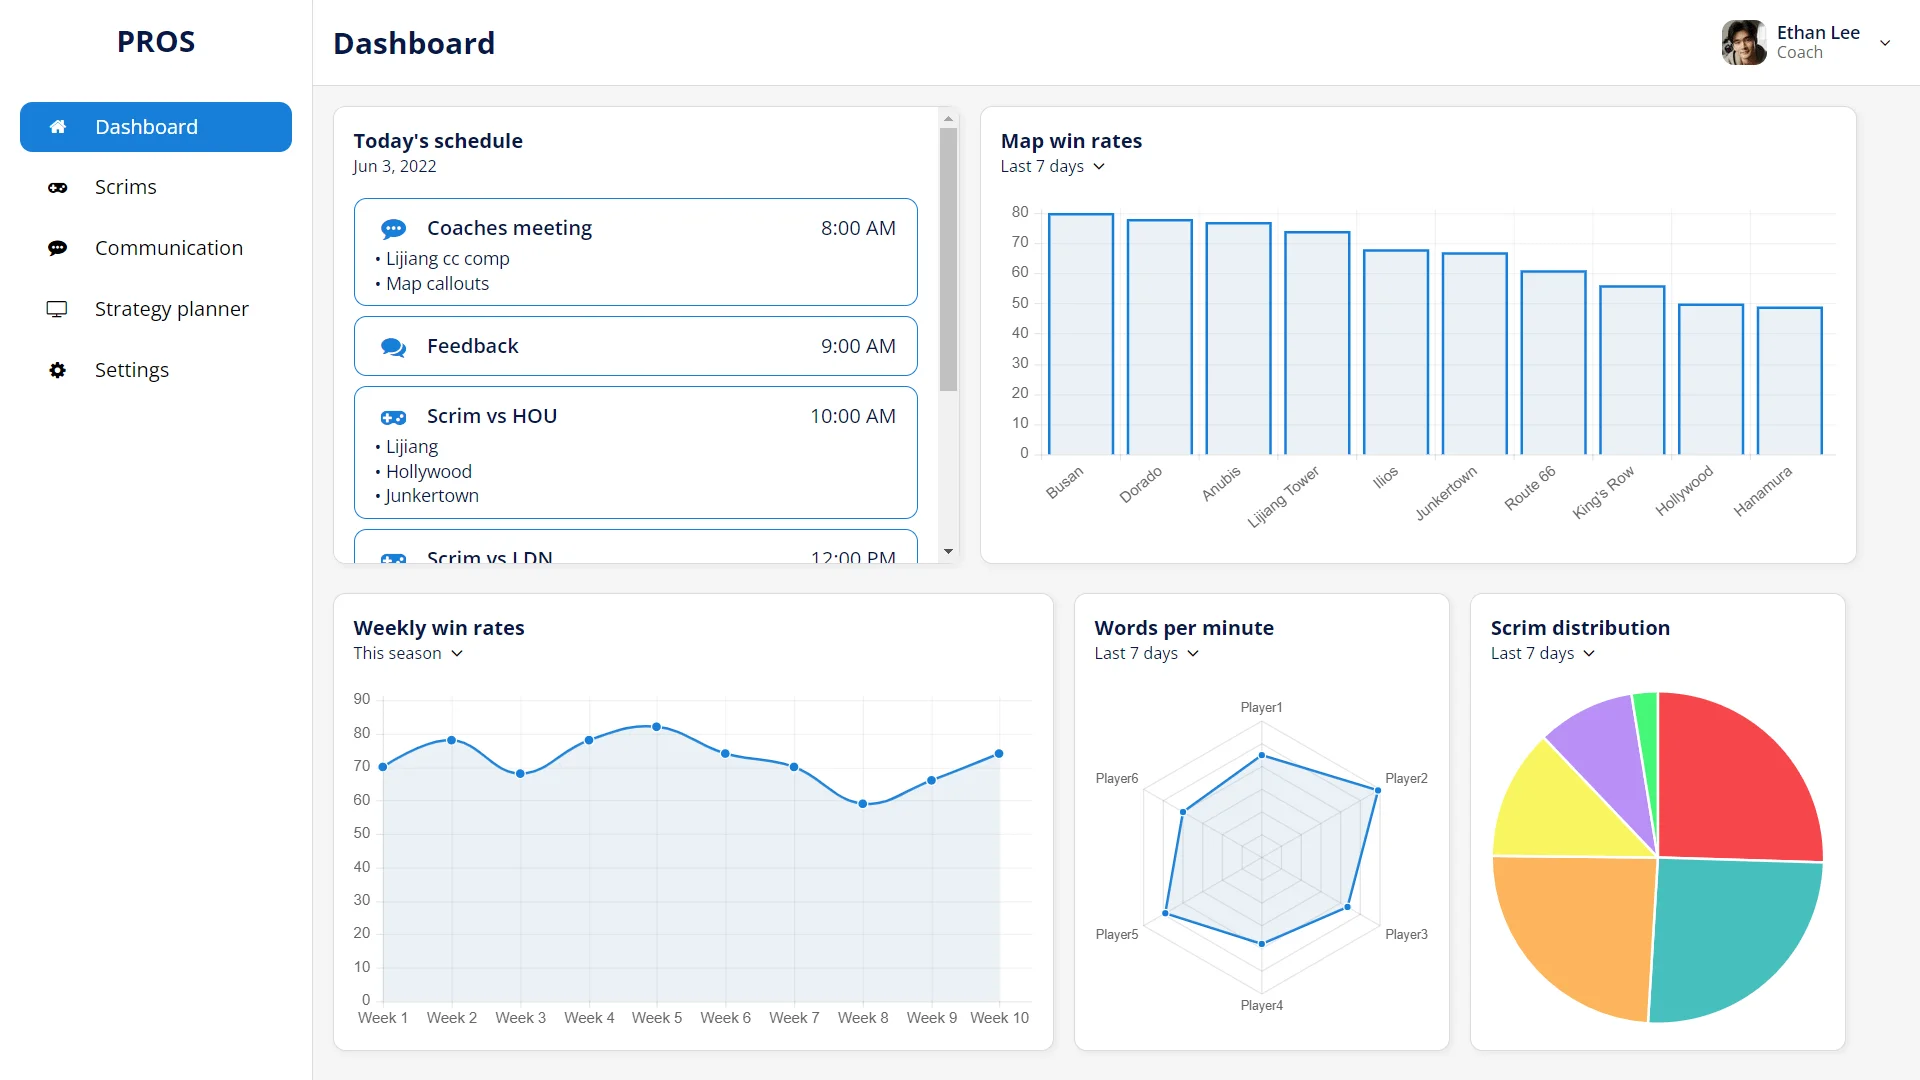The width and height of the screenshot is (1920, 1080).
Task: Click Ethan Lee's profile photo
Action: [1744, 42]
